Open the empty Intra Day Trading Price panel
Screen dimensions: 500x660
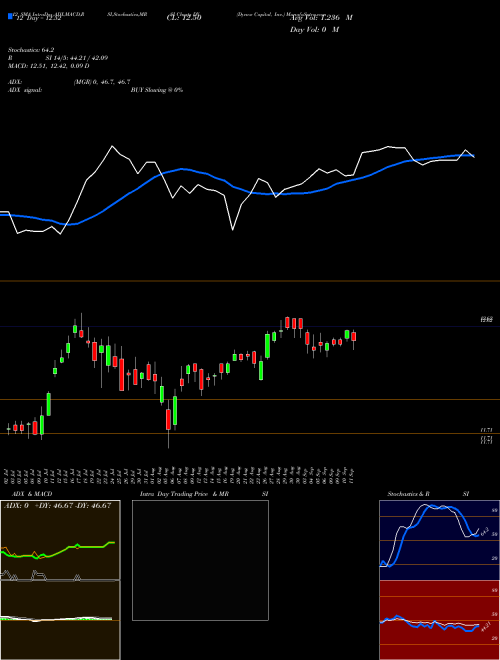coord(200,560)
